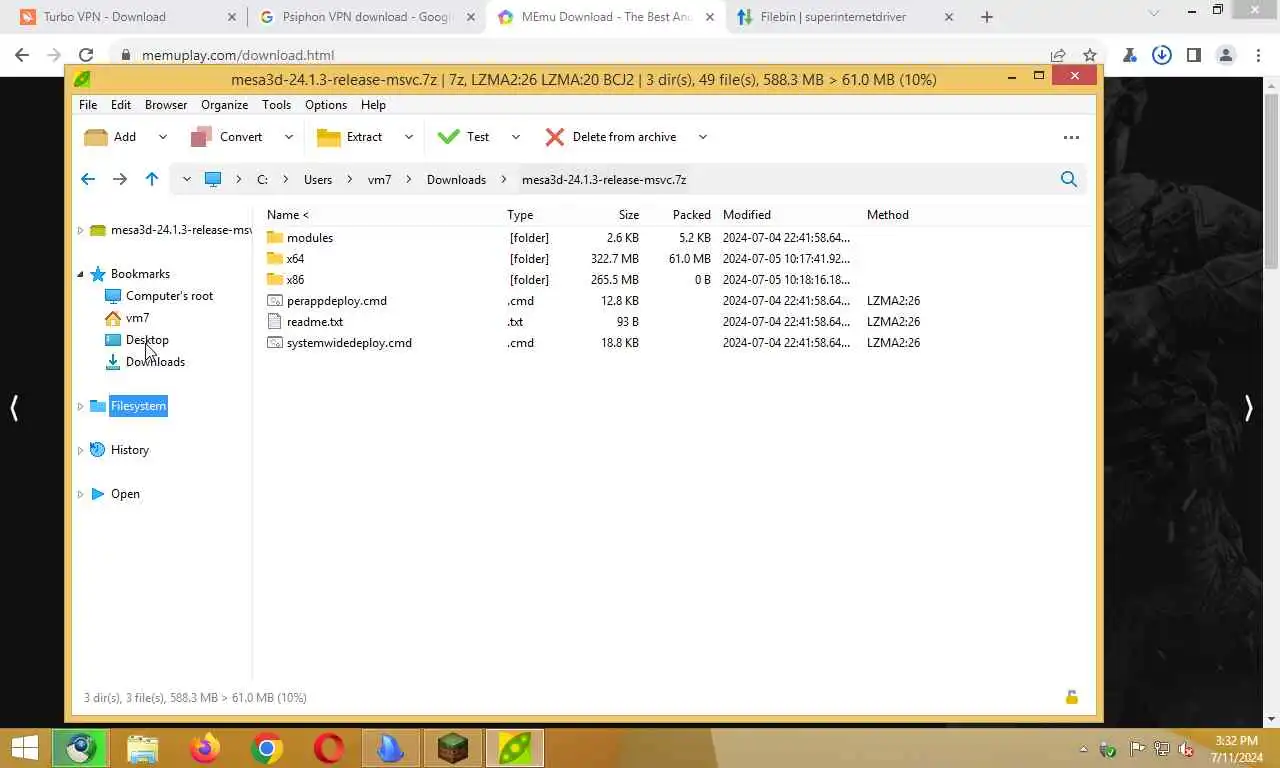Collapse the Bookmarks tree node
The image size is (1280, 768).
(80, 274)
